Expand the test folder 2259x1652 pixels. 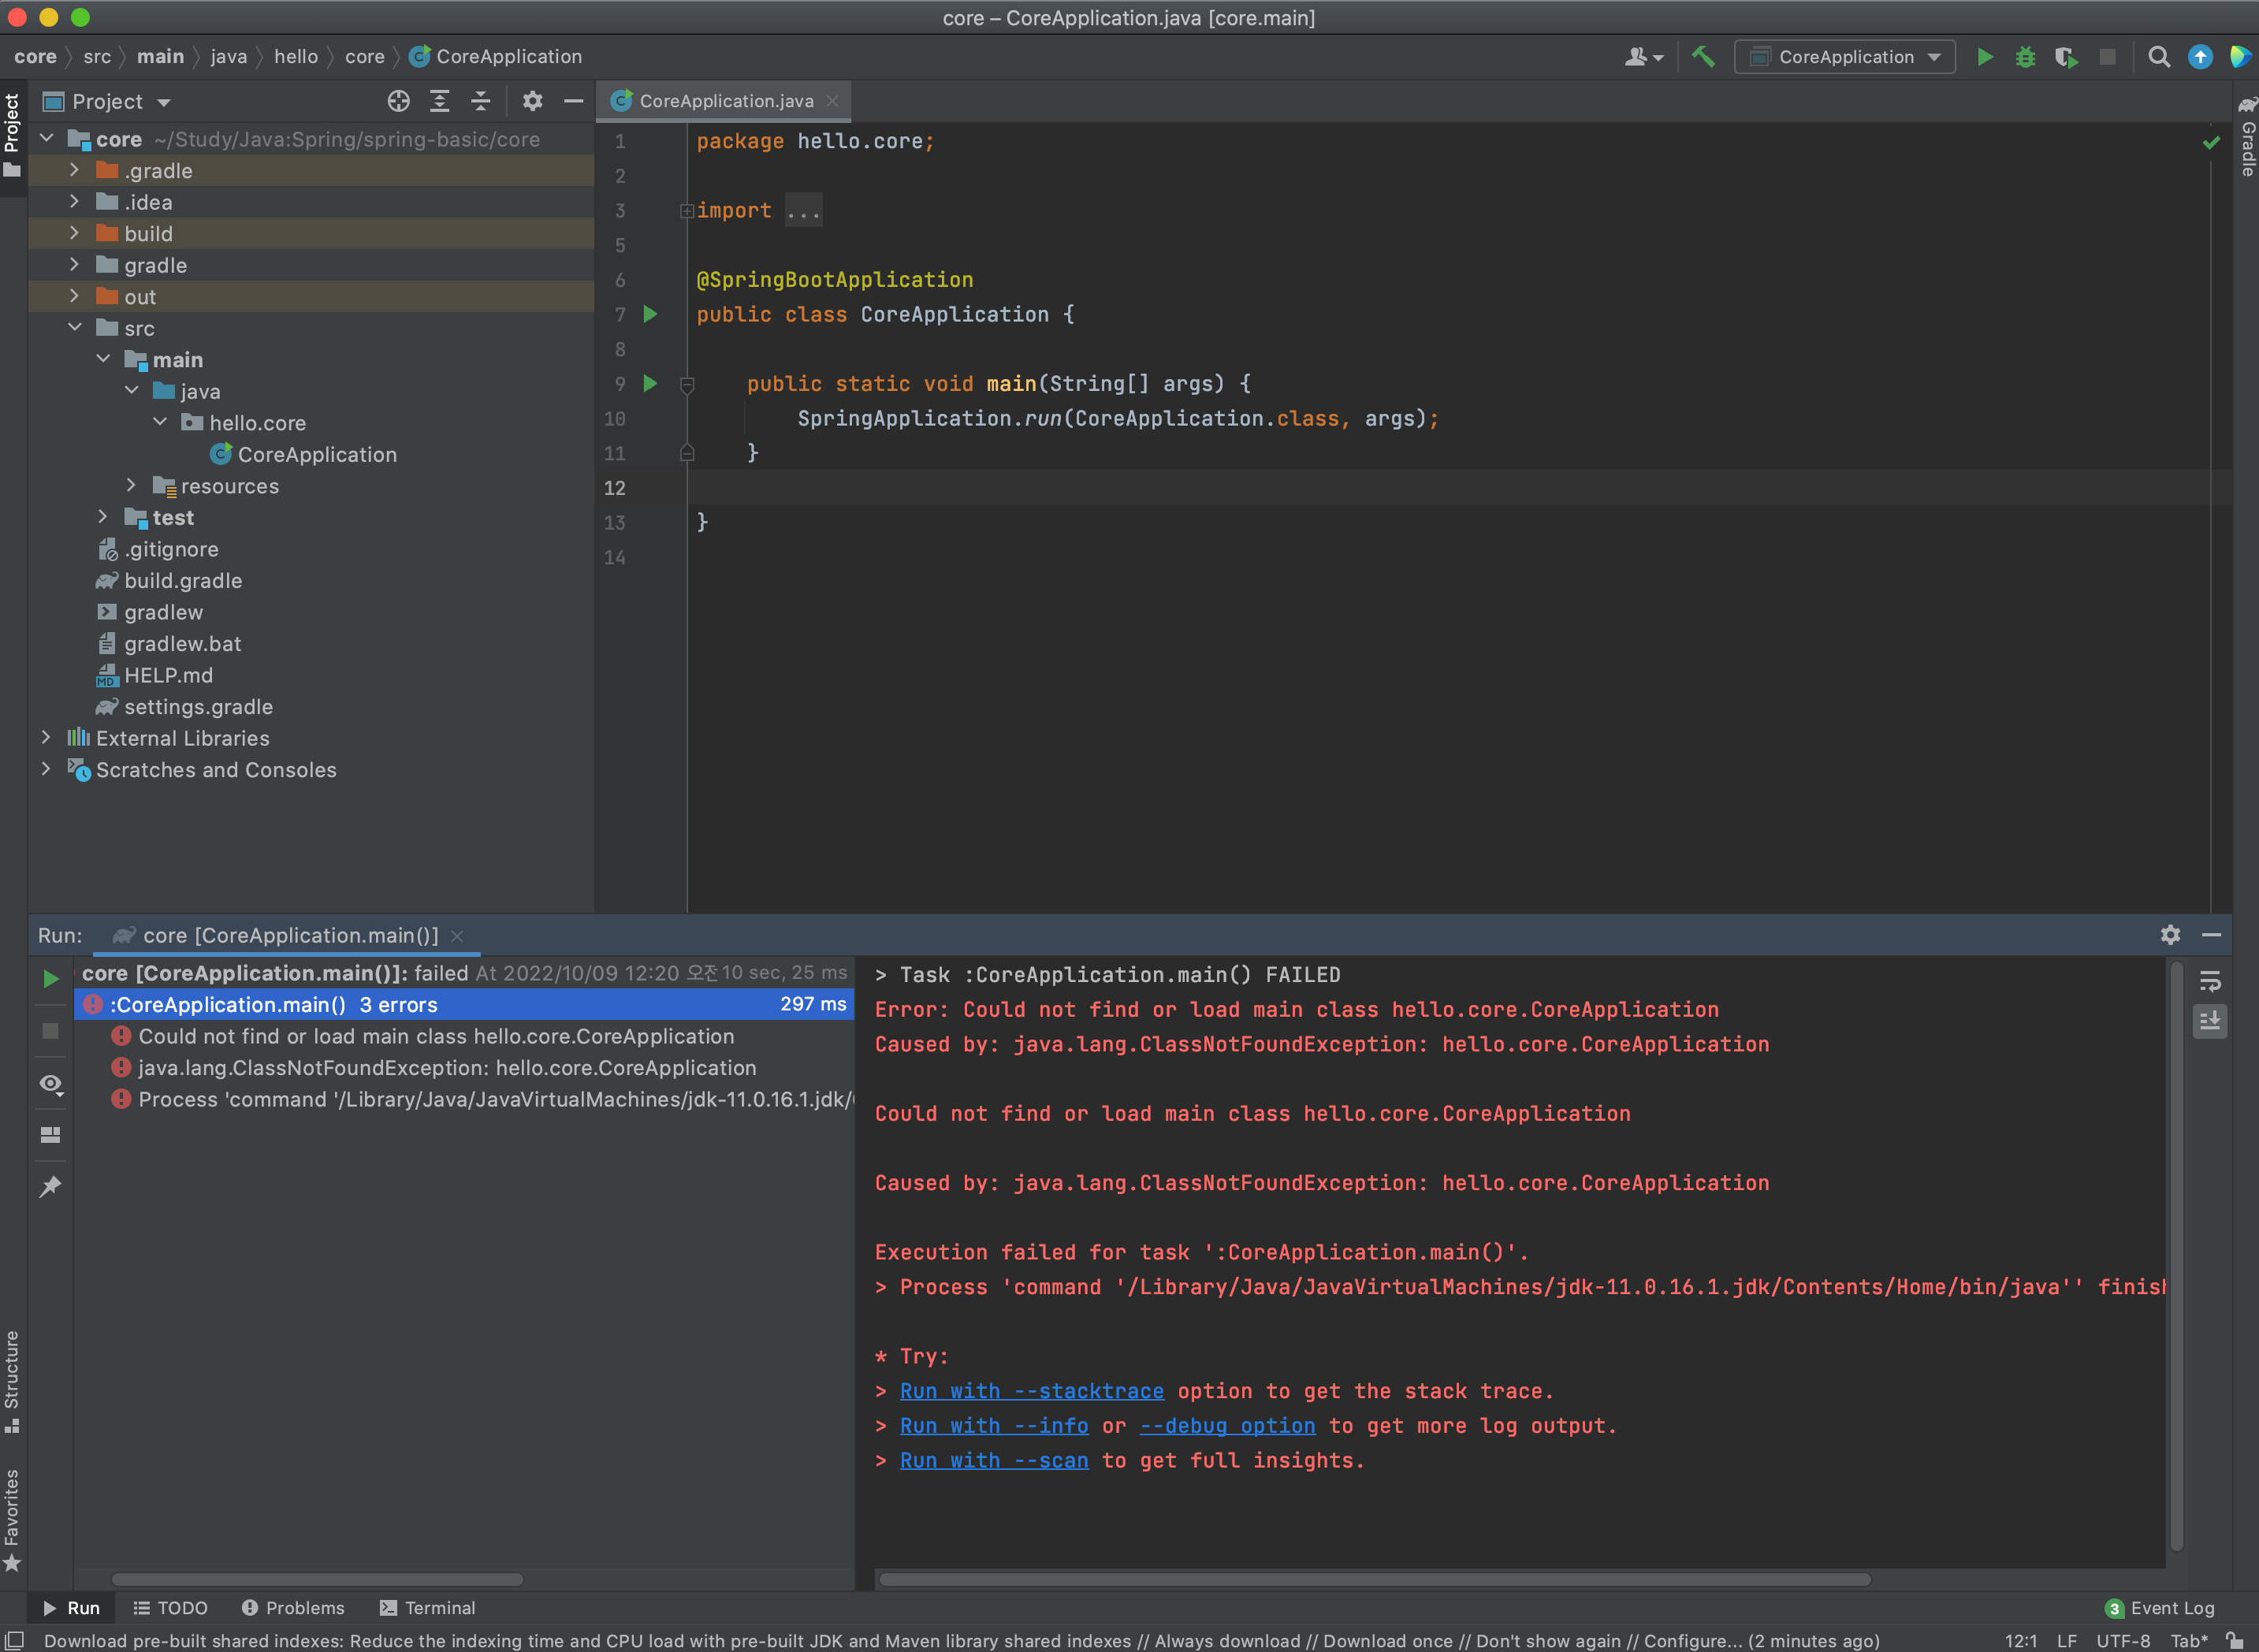(103, 517)
